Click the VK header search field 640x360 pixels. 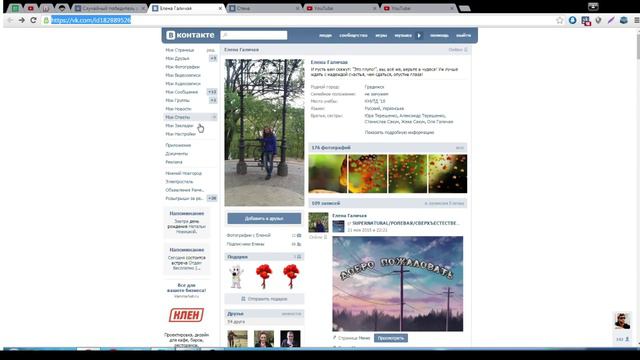(254, 36)
